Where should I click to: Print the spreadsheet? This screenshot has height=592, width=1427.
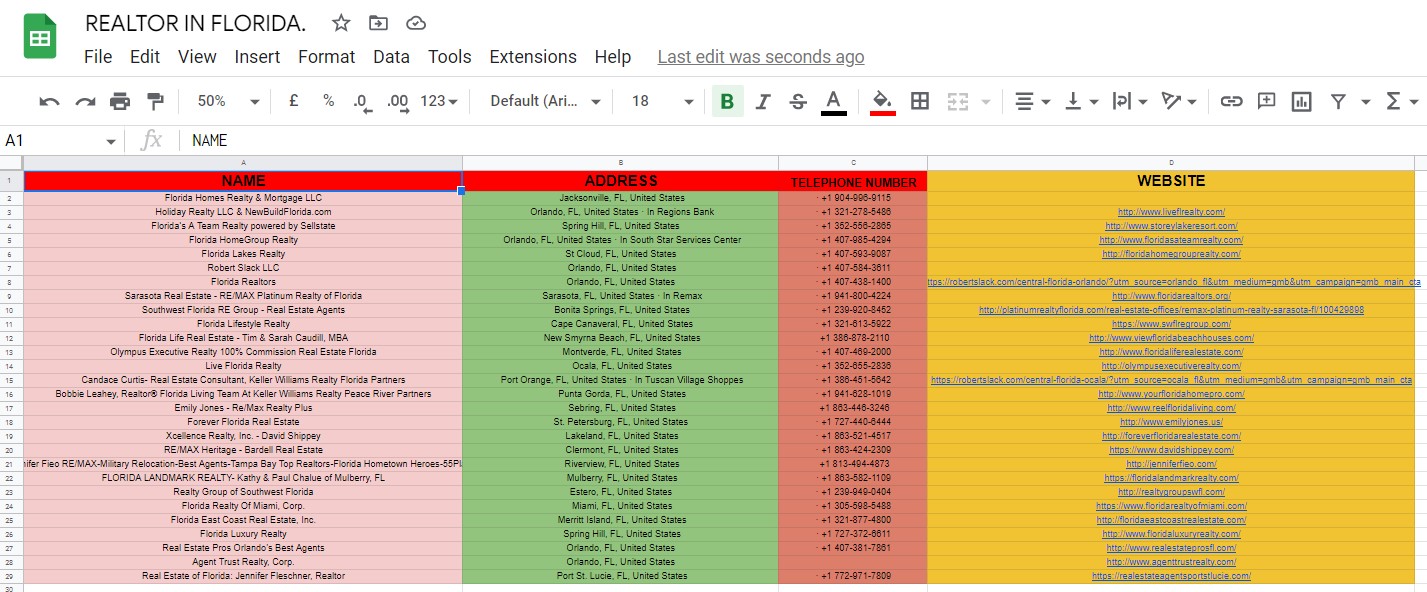(120, 101)
